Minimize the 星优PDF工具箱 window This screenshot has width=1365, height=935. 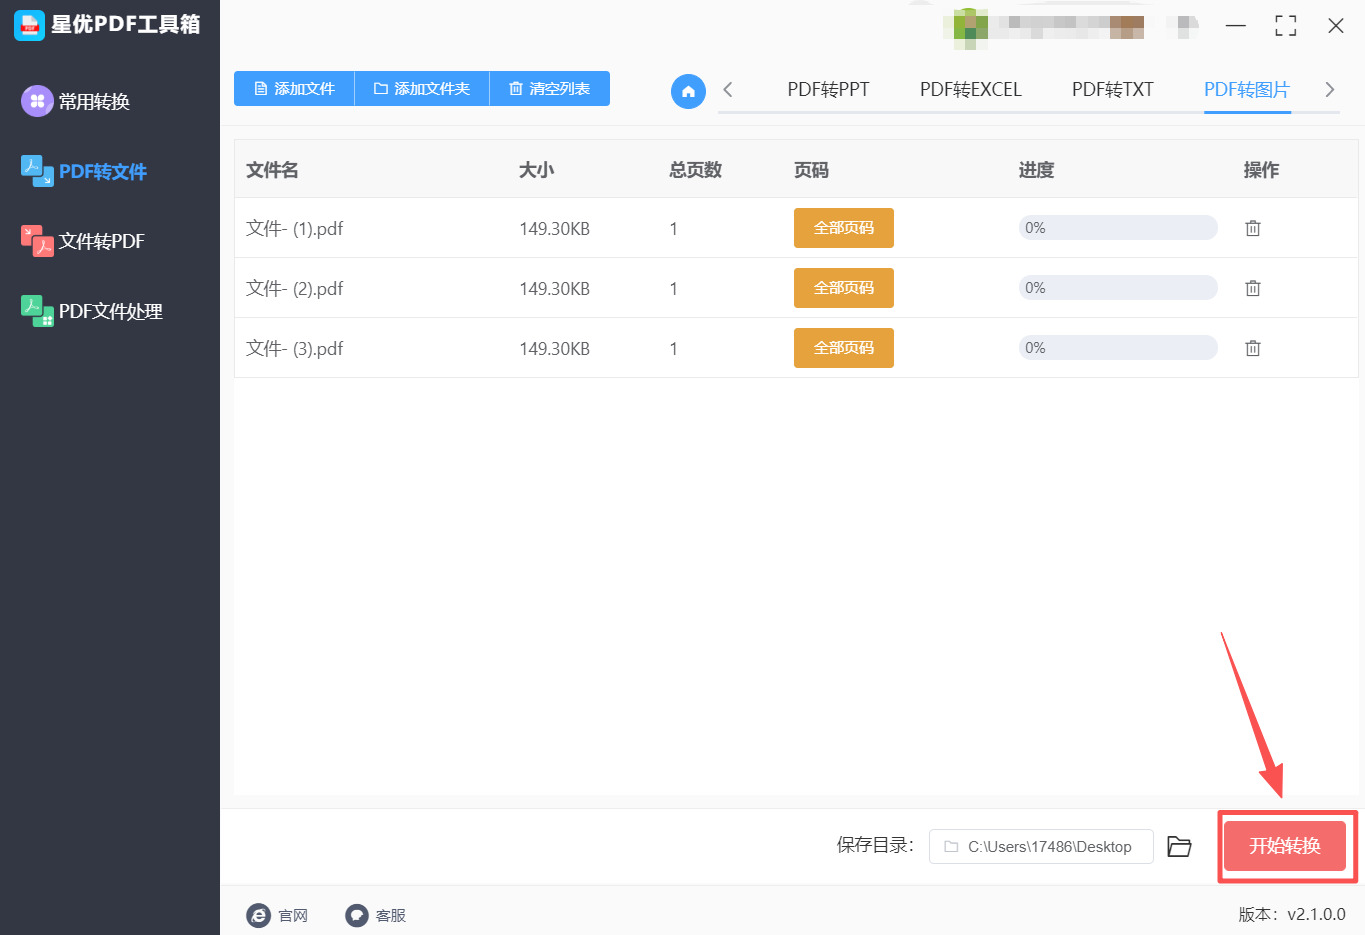pos(1236,25)
